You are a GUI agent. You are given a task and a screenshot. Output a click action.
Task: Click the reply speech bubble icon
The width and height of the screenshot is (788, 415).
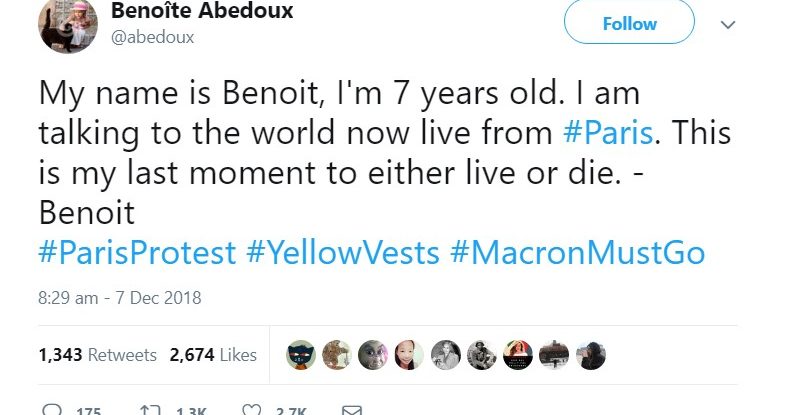[x=51, y=410]
